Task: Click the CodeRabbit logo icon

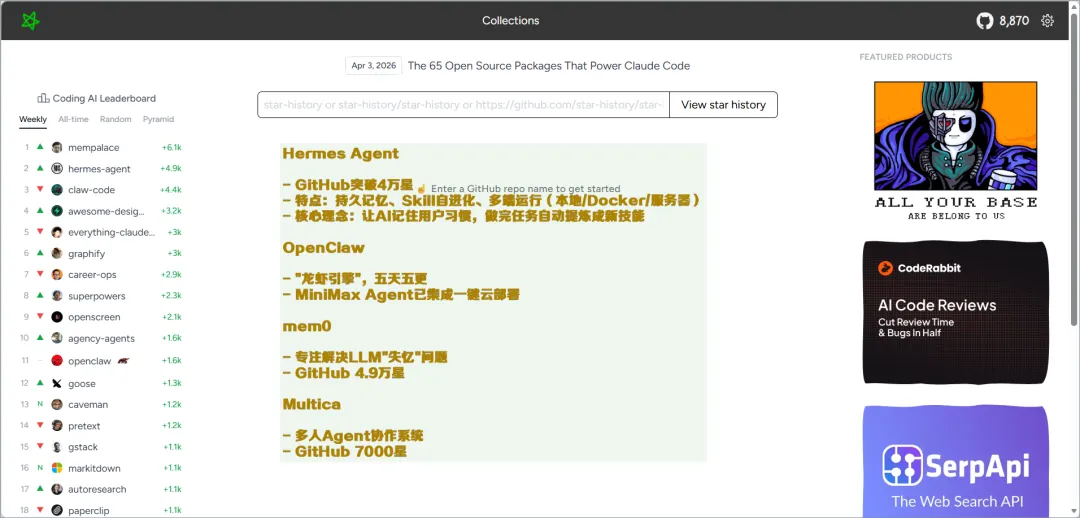Action: pos(885,268)
